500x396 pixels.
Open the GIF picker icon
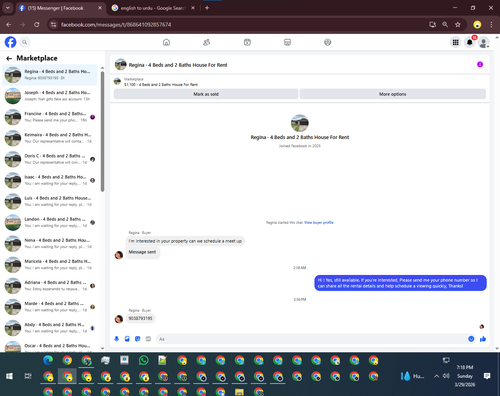tap(148, 339)
